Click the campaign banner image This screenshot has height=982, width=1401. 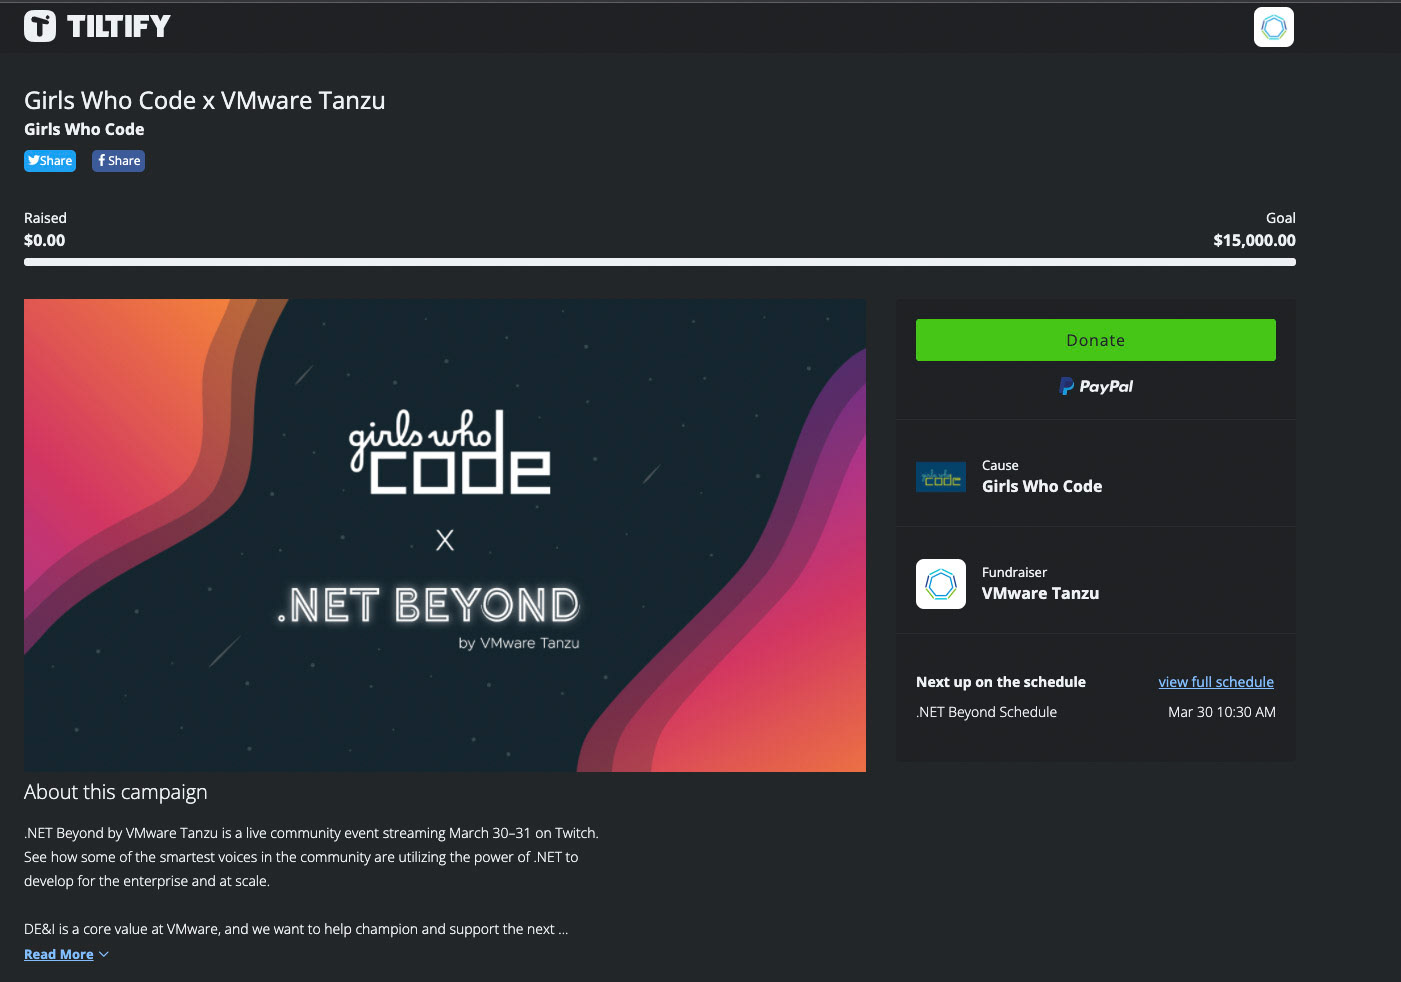click(x=445, y=535)
